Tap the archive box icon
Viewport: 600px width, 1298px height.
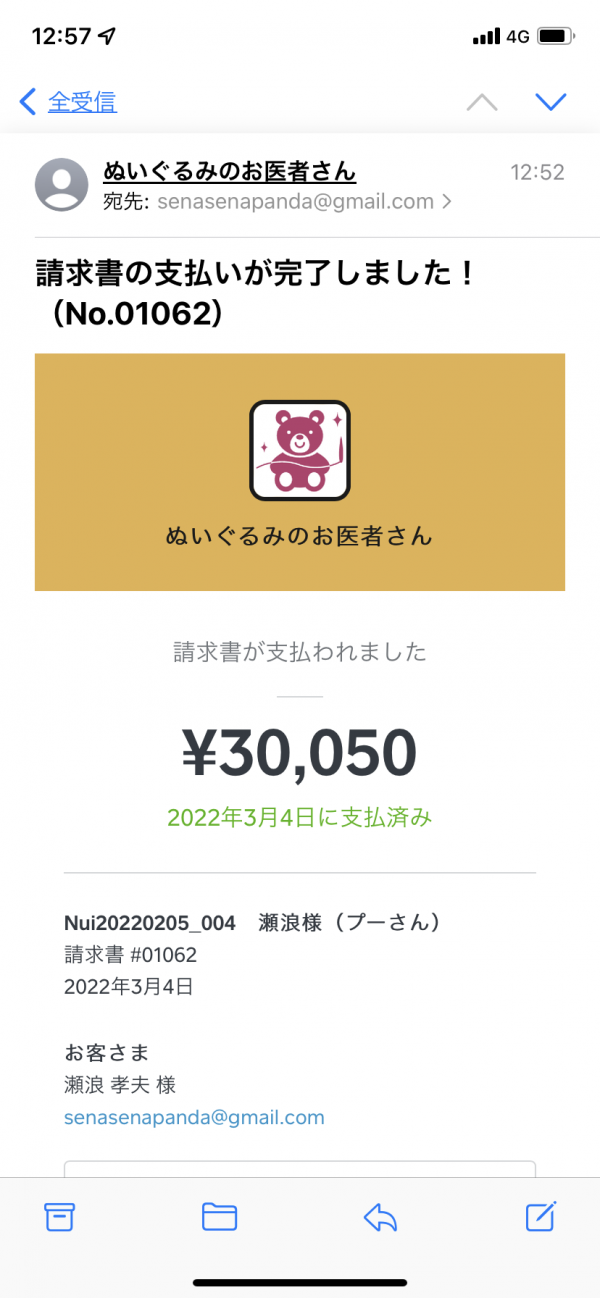point(60,1216)
